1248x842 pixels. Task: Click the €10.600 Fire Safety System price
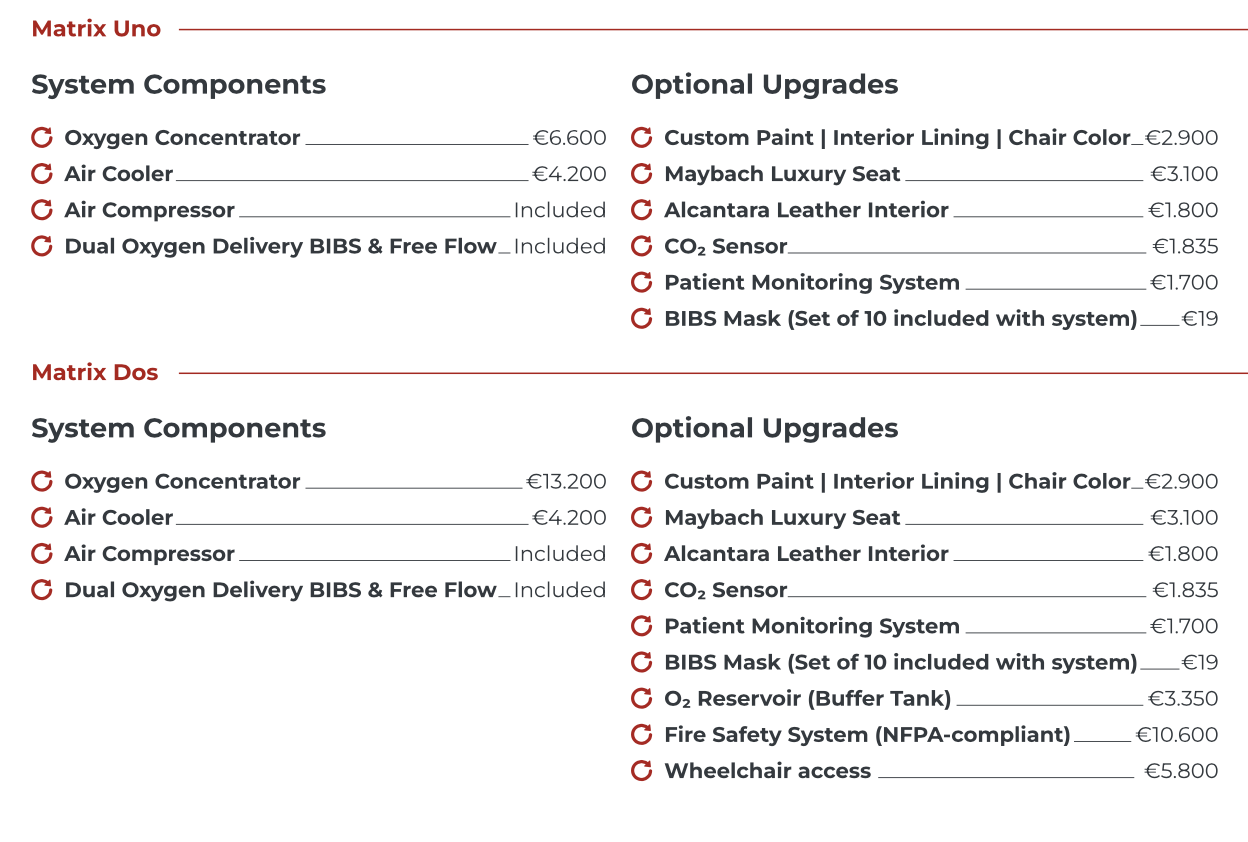pyautogui.click(x=1177, y=735)
